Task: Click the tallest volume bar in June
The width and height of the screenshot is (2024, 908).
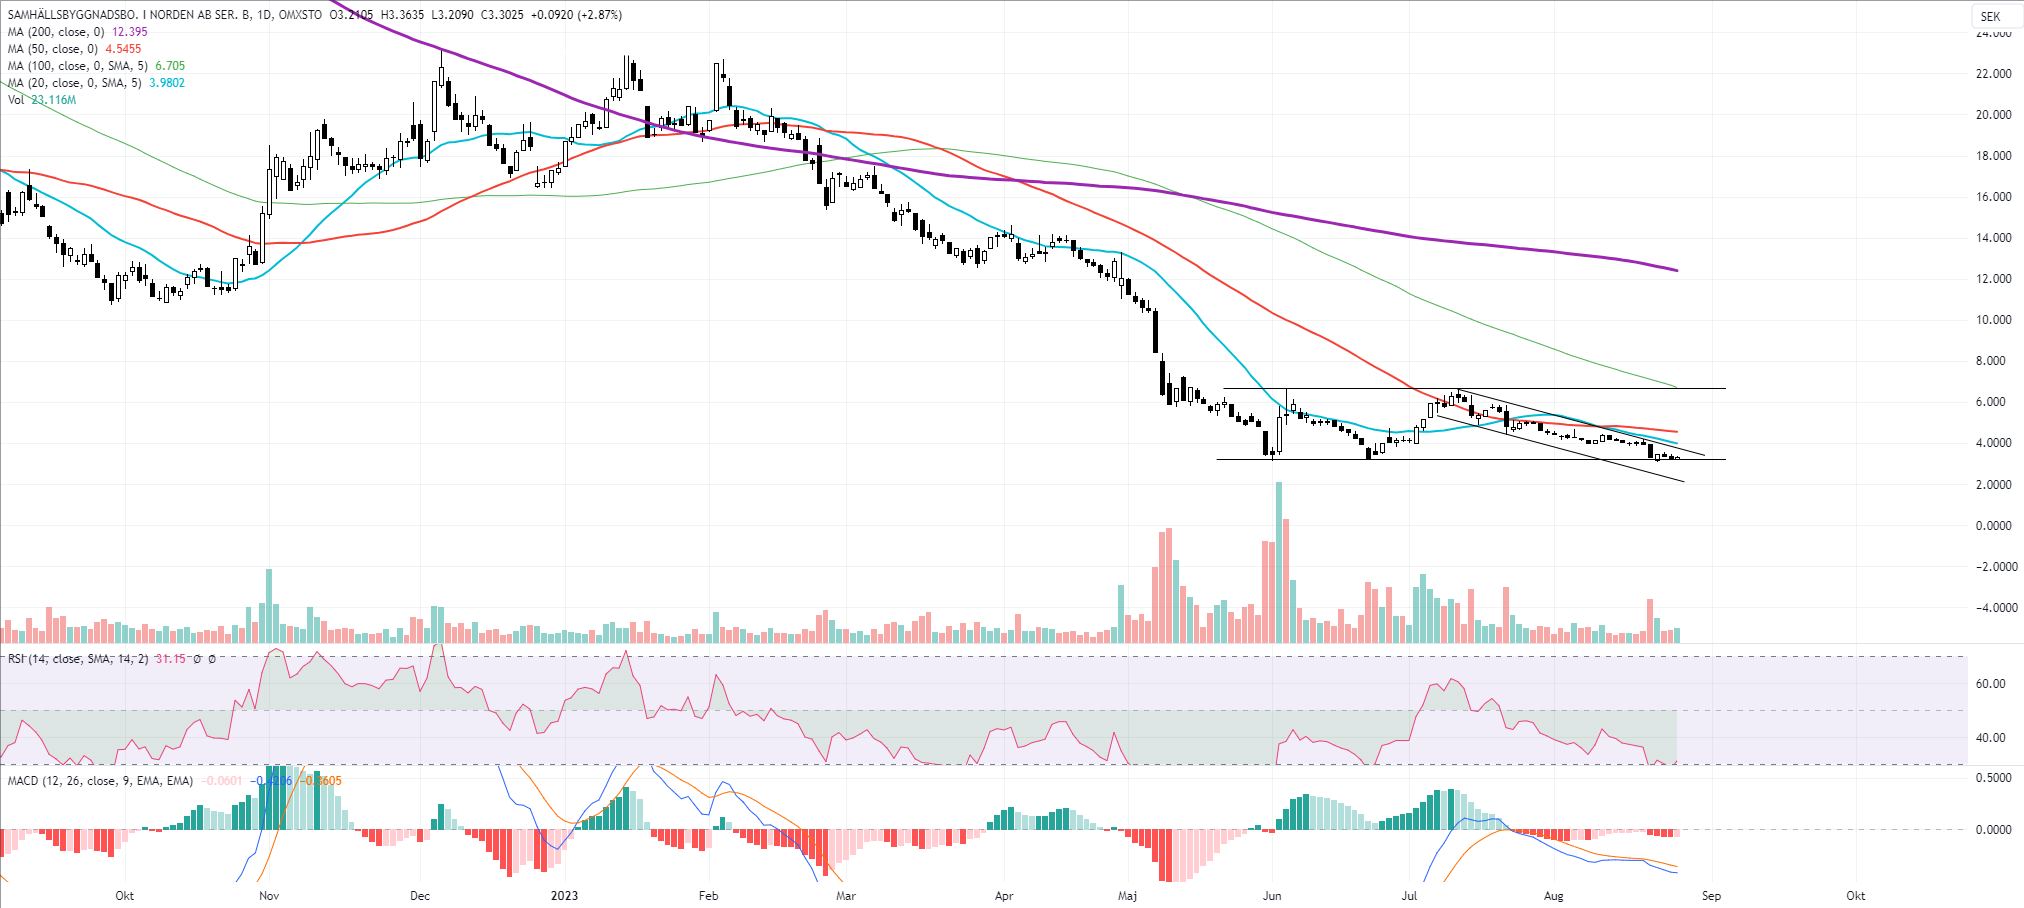Action: tap(1279, 560)
